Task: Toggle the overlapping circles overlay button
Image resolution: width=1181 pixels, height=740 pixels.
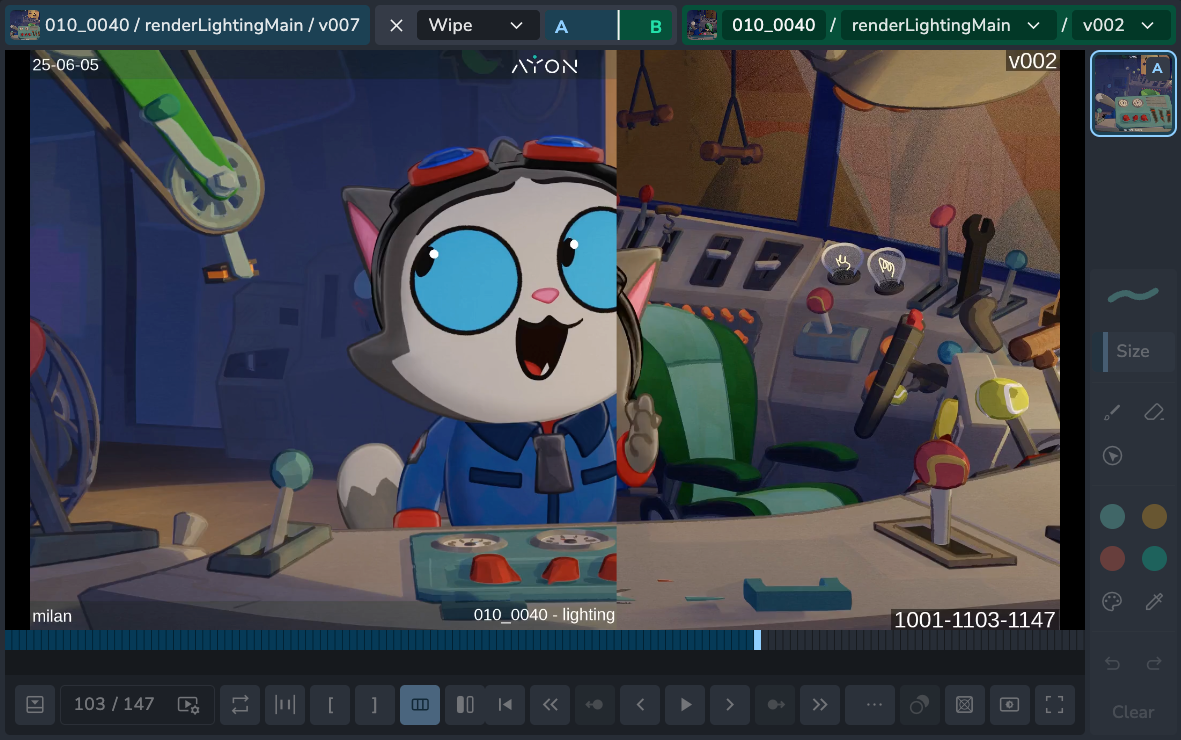Action: coord(920,705)
